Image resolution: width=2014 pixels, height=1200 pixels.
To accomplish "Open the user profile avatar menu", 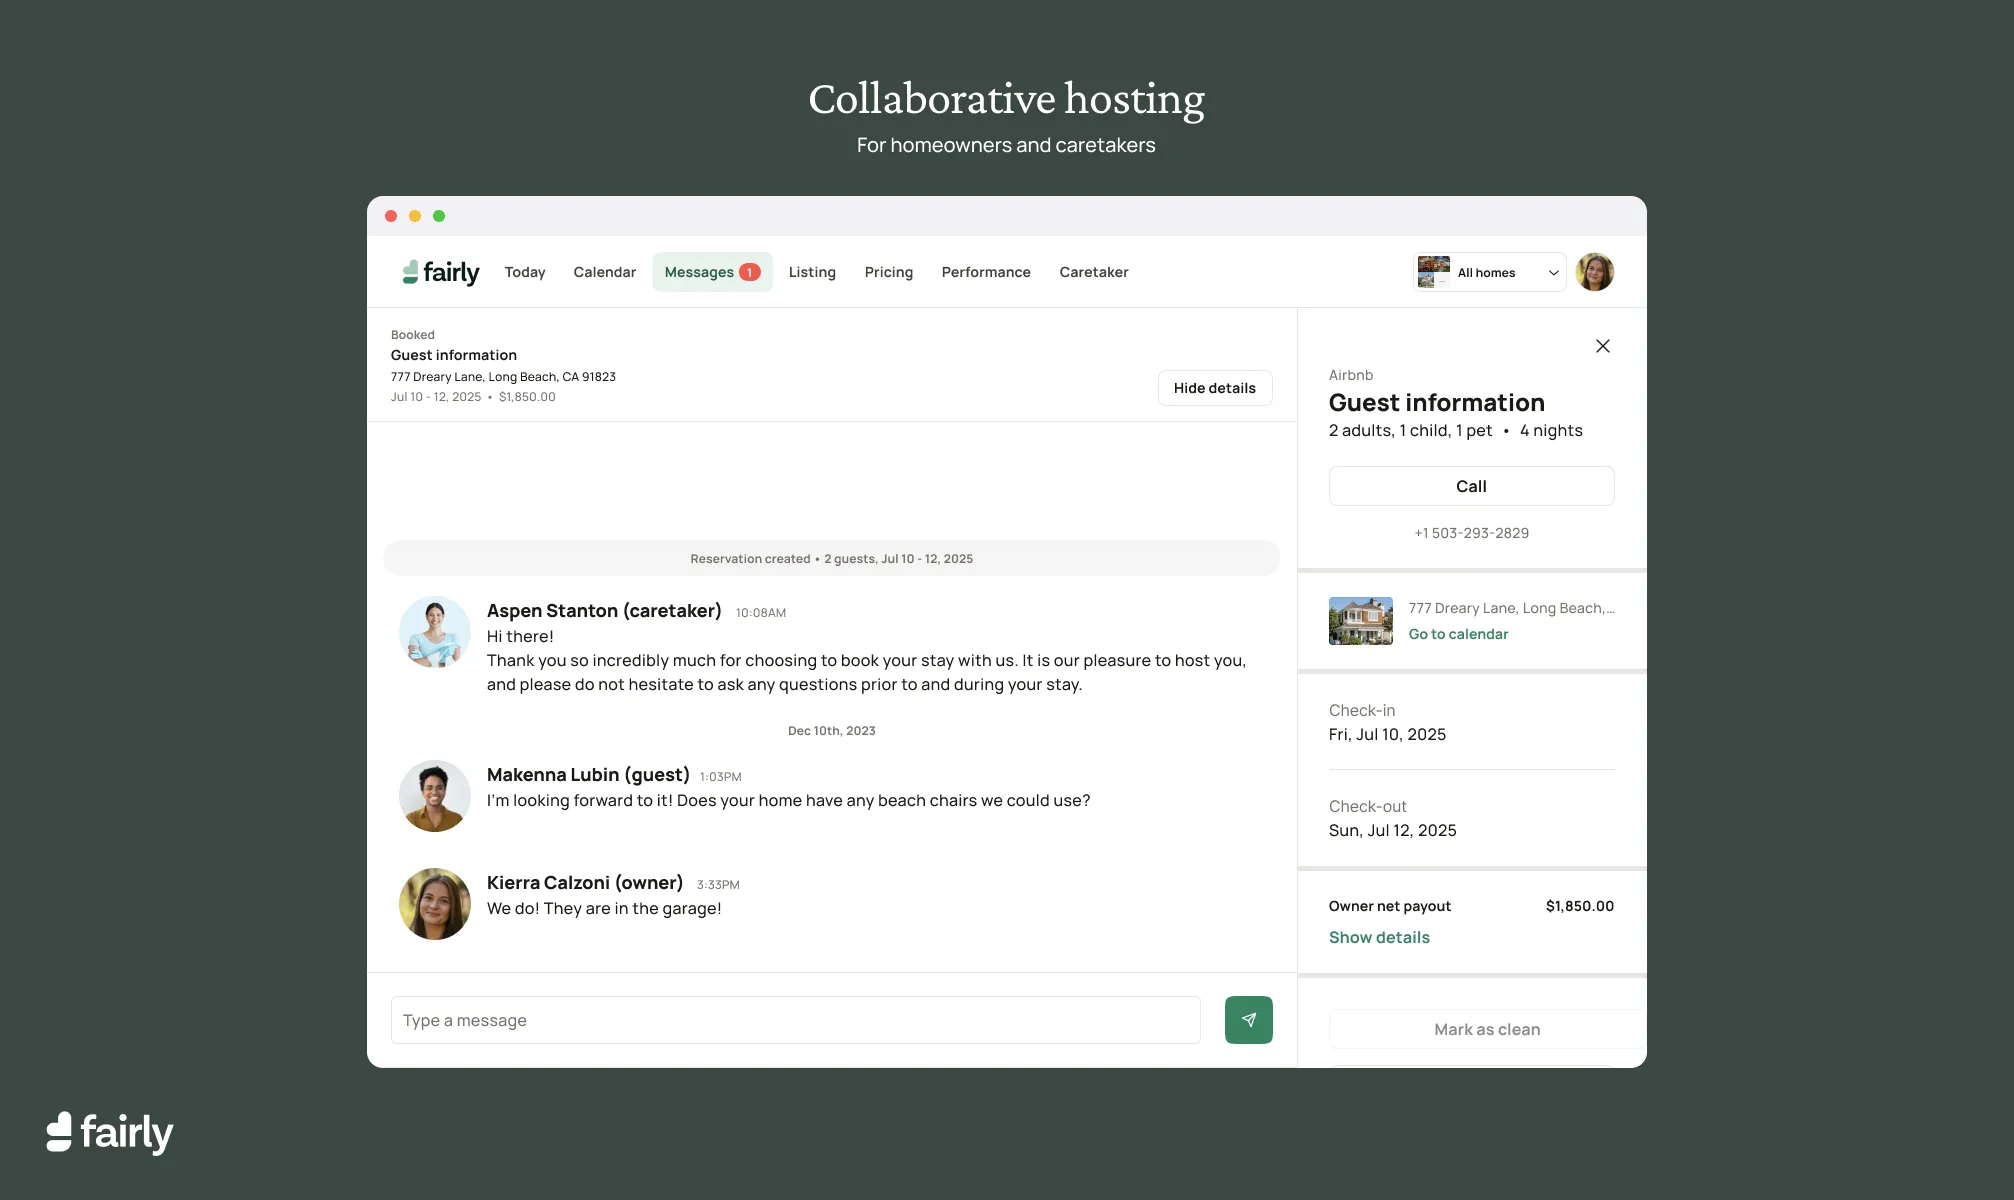I will (1594, 272).
